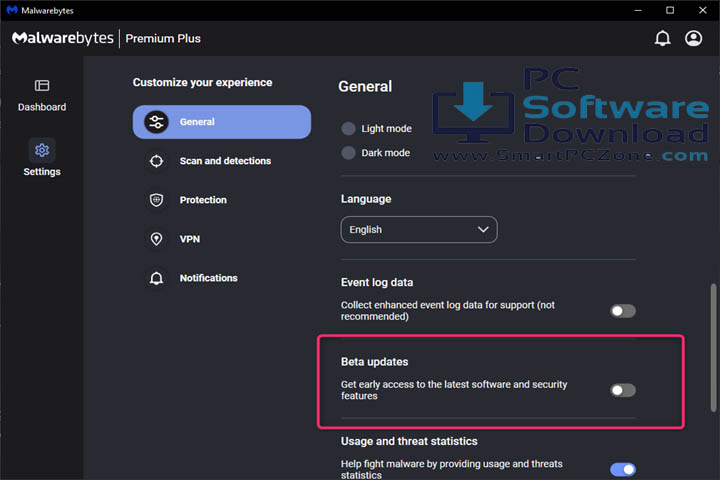
Task: Open the user account profile icon
Action: coord(693,38)
